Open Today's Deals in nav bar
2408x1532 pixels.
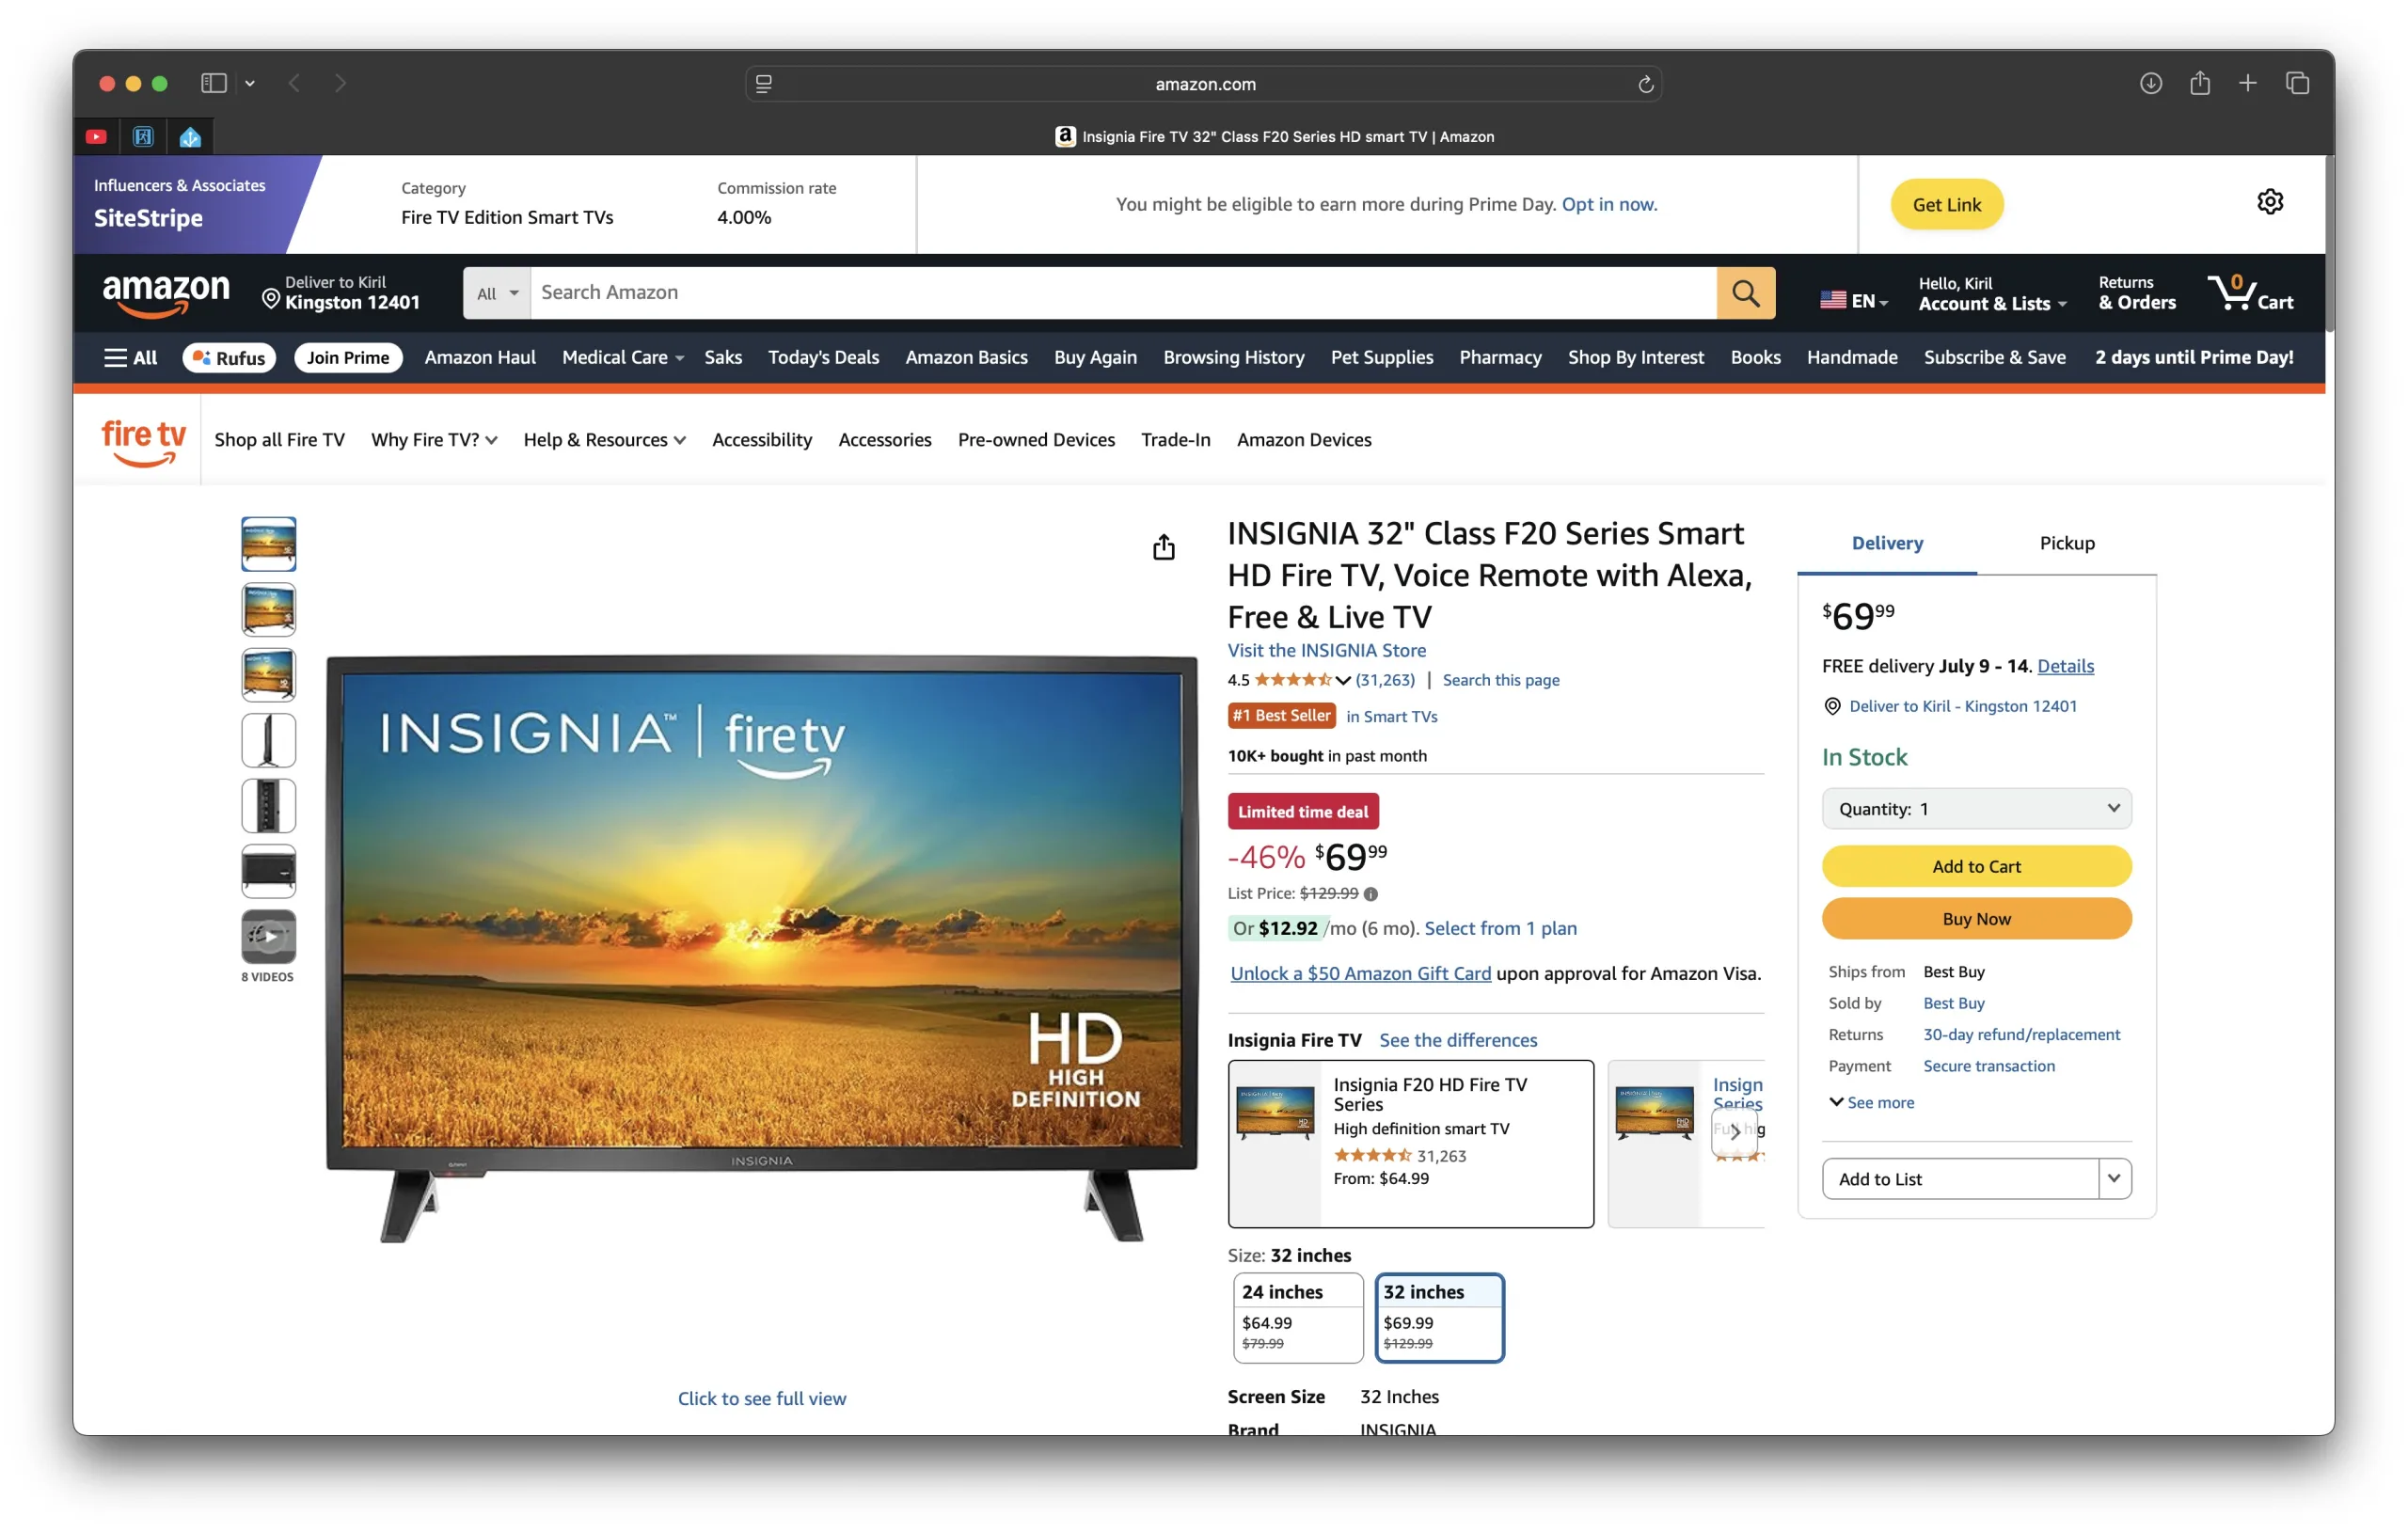[x=823, y=357]
